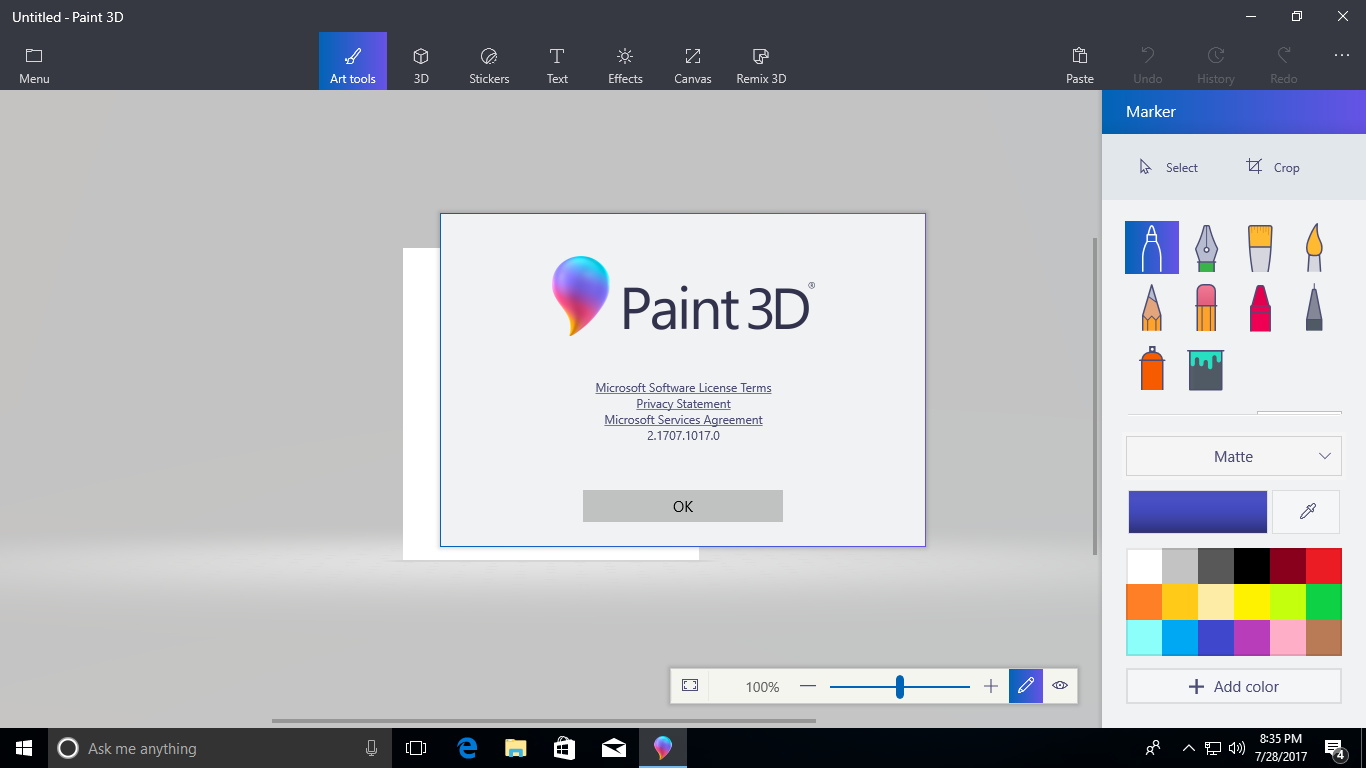Click the fit-to-screen zoom icon

point(690,685)
